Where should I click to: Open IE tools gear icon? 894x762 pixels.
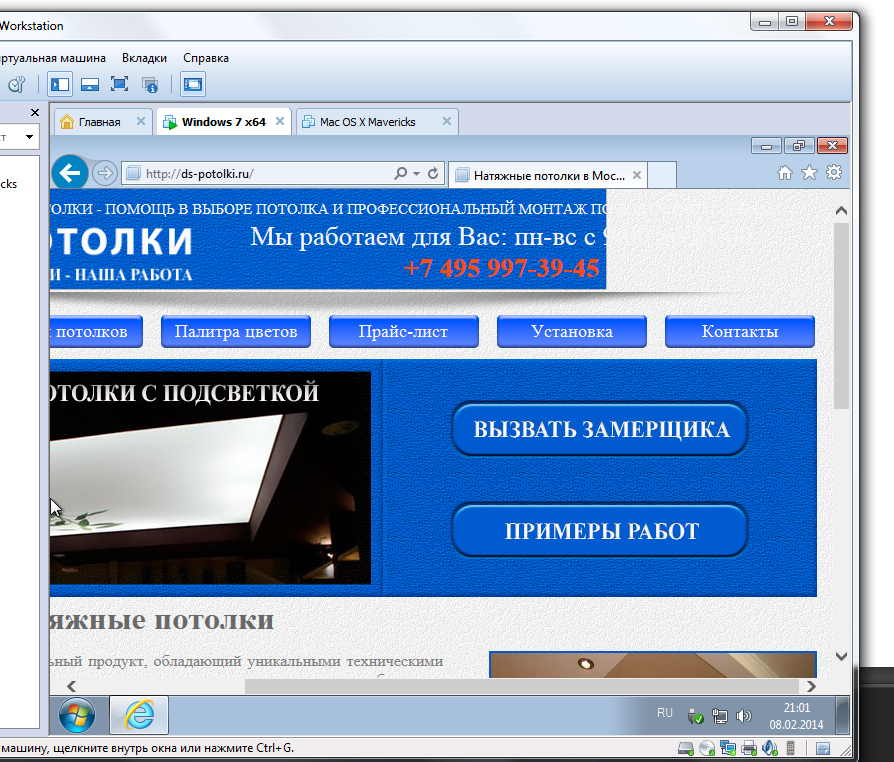(x=834, y=172)
